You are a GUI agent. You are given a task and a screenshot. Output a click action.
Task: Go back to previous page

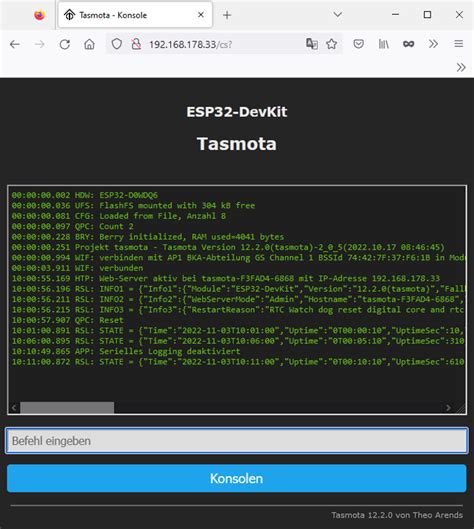coord(15,44)
